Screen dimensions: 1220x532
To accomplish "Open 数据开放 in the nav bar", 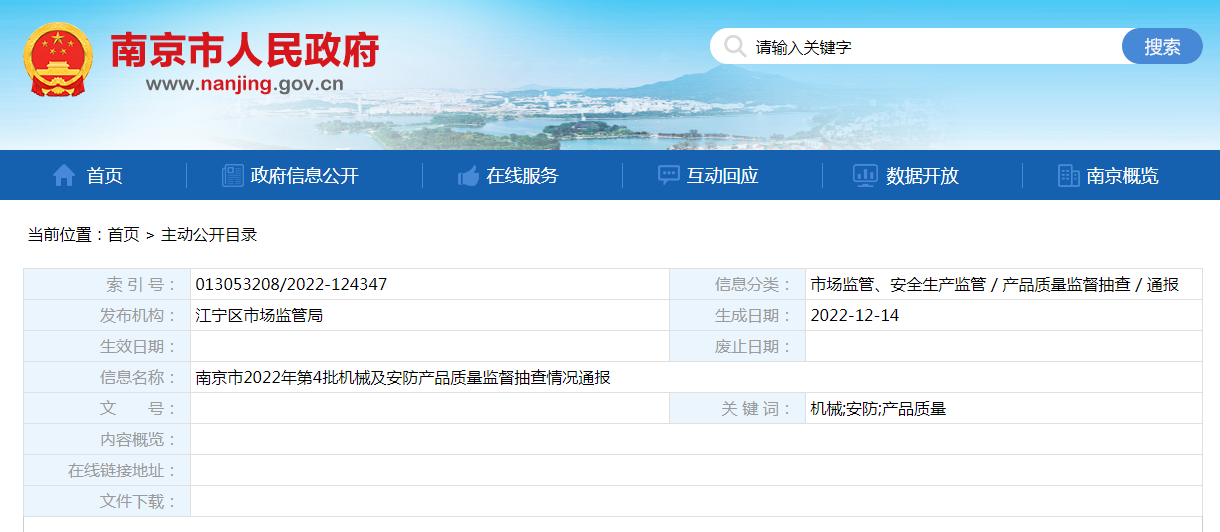I will (922, 176).
